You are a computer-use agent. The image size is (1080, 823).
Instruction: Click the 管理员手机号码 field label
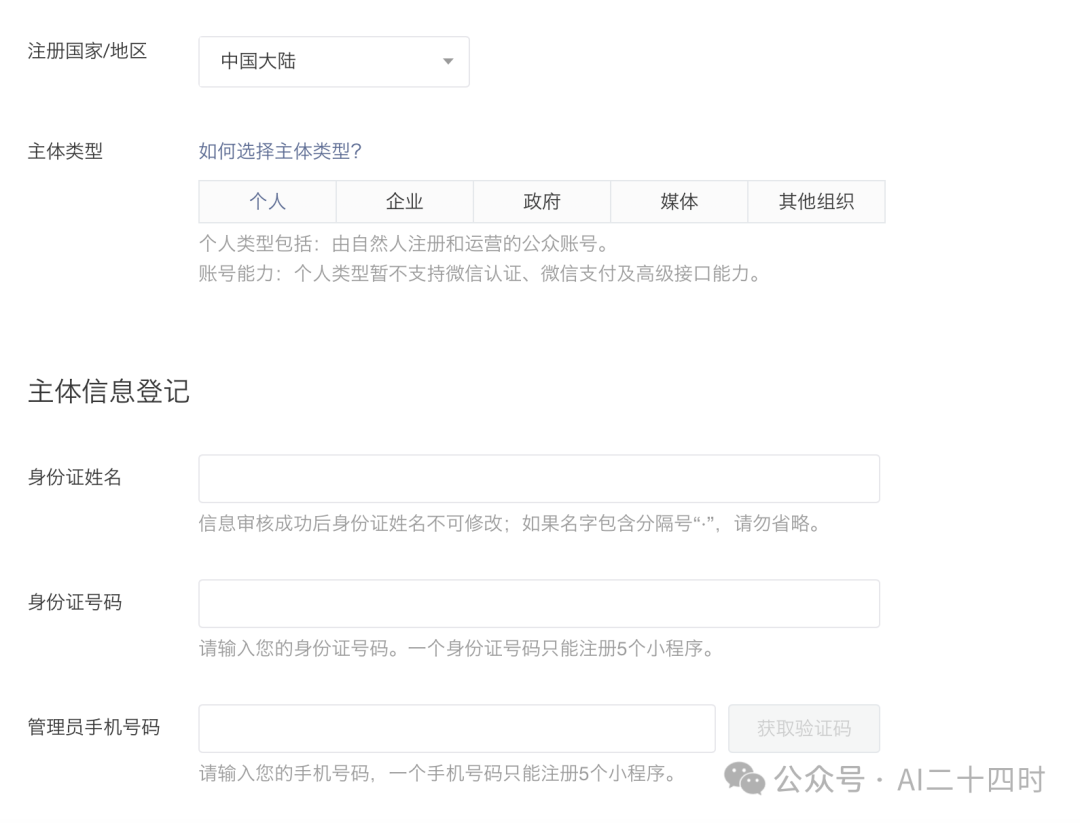coord(94,727)
